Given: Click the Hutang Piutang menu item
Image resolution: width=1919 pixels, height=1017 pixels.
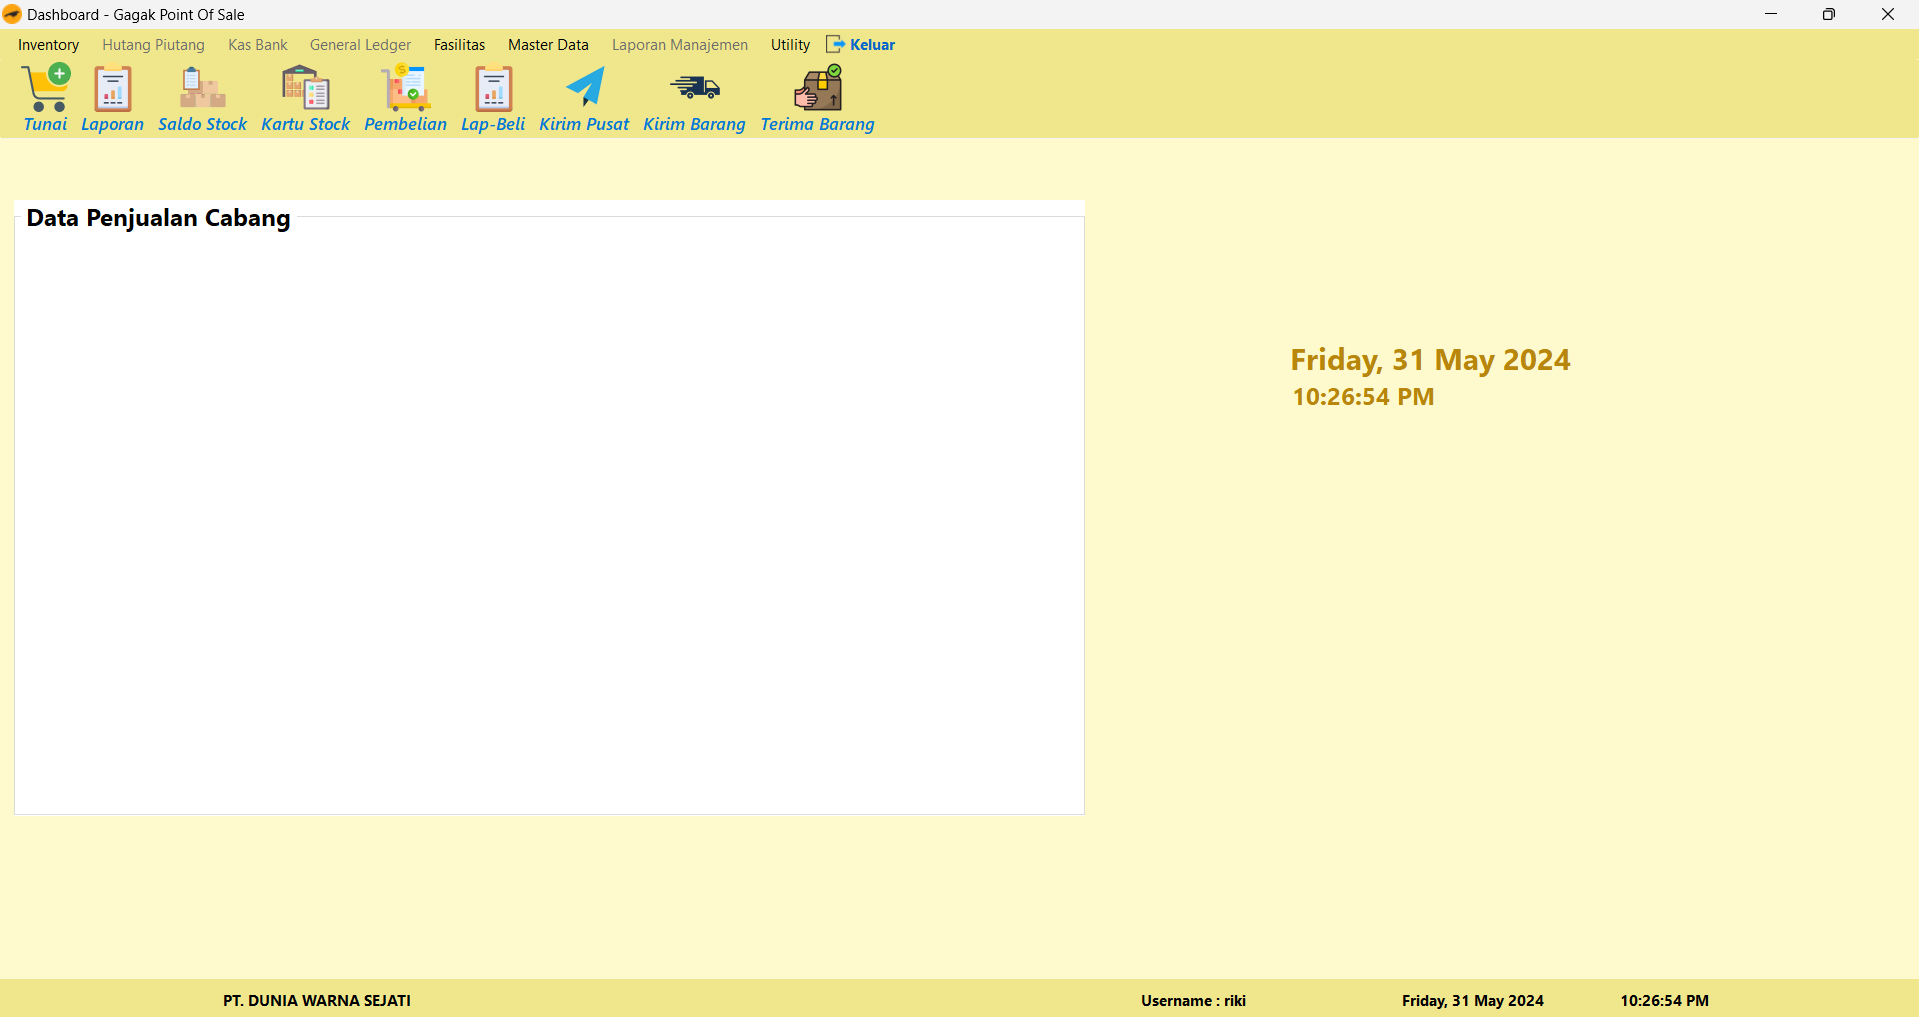Looking at the screenshot, I should coord(153,45).
